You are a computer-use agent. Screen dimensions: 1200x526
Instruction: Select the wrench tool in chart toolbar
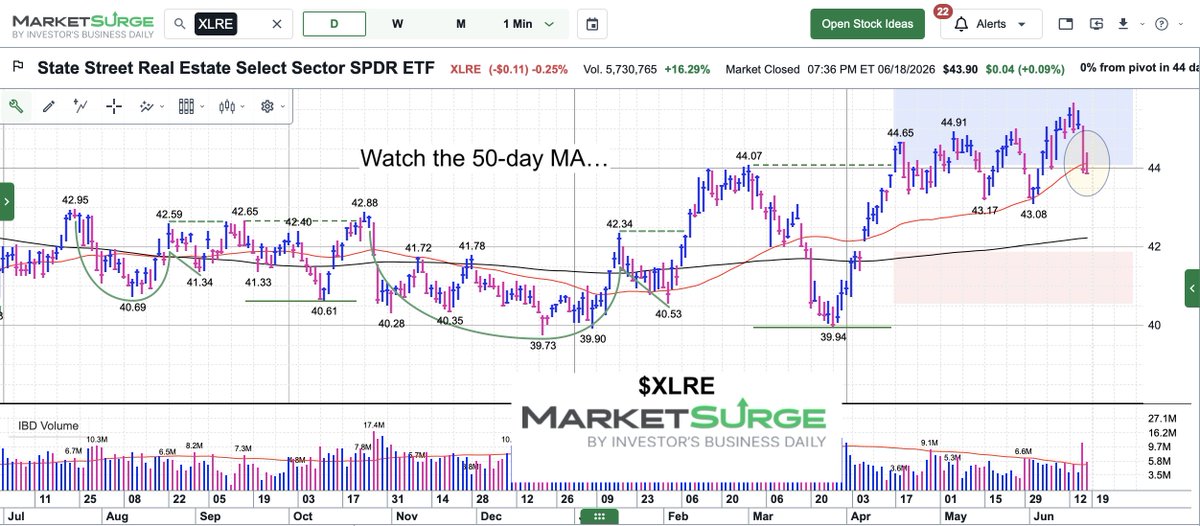[x=17, y=106]
